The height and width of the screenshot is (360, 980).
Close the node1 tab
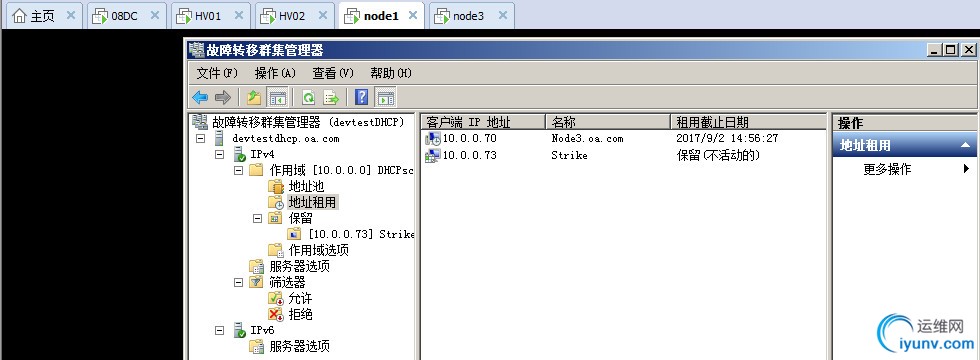[x=412, y=16]
